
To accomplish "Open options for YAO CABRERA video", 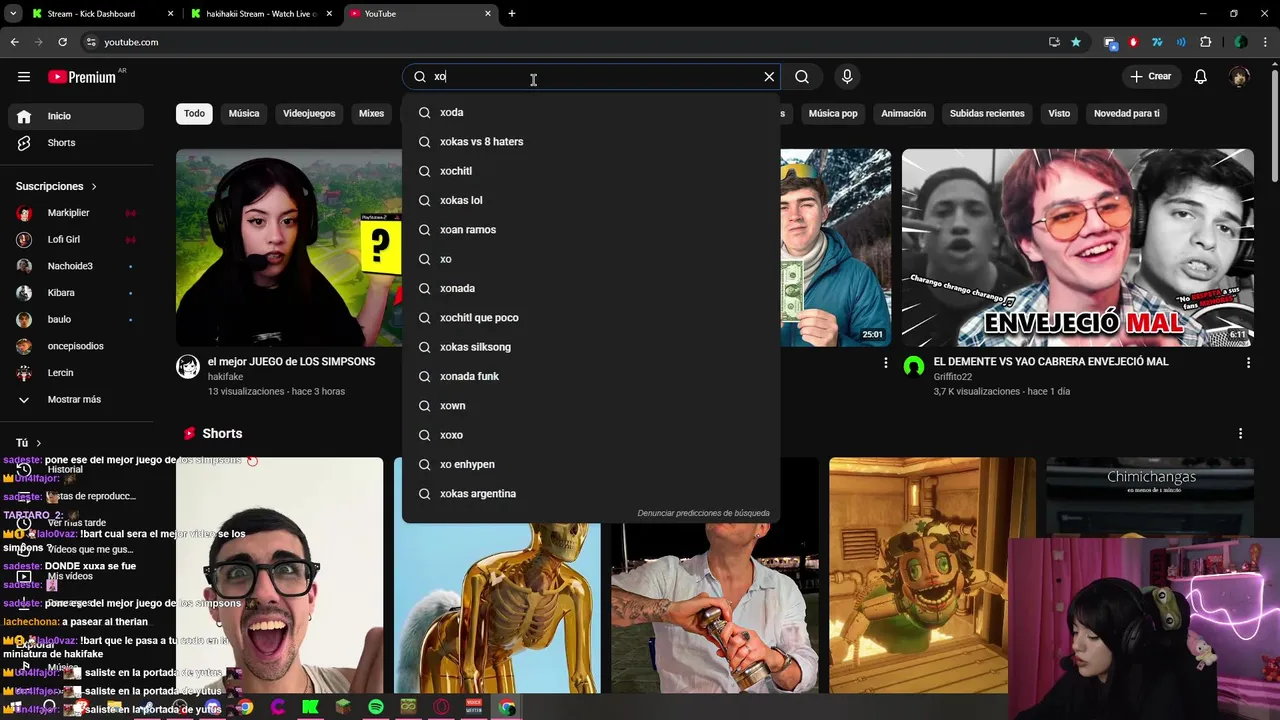I will click(1248, 363).
